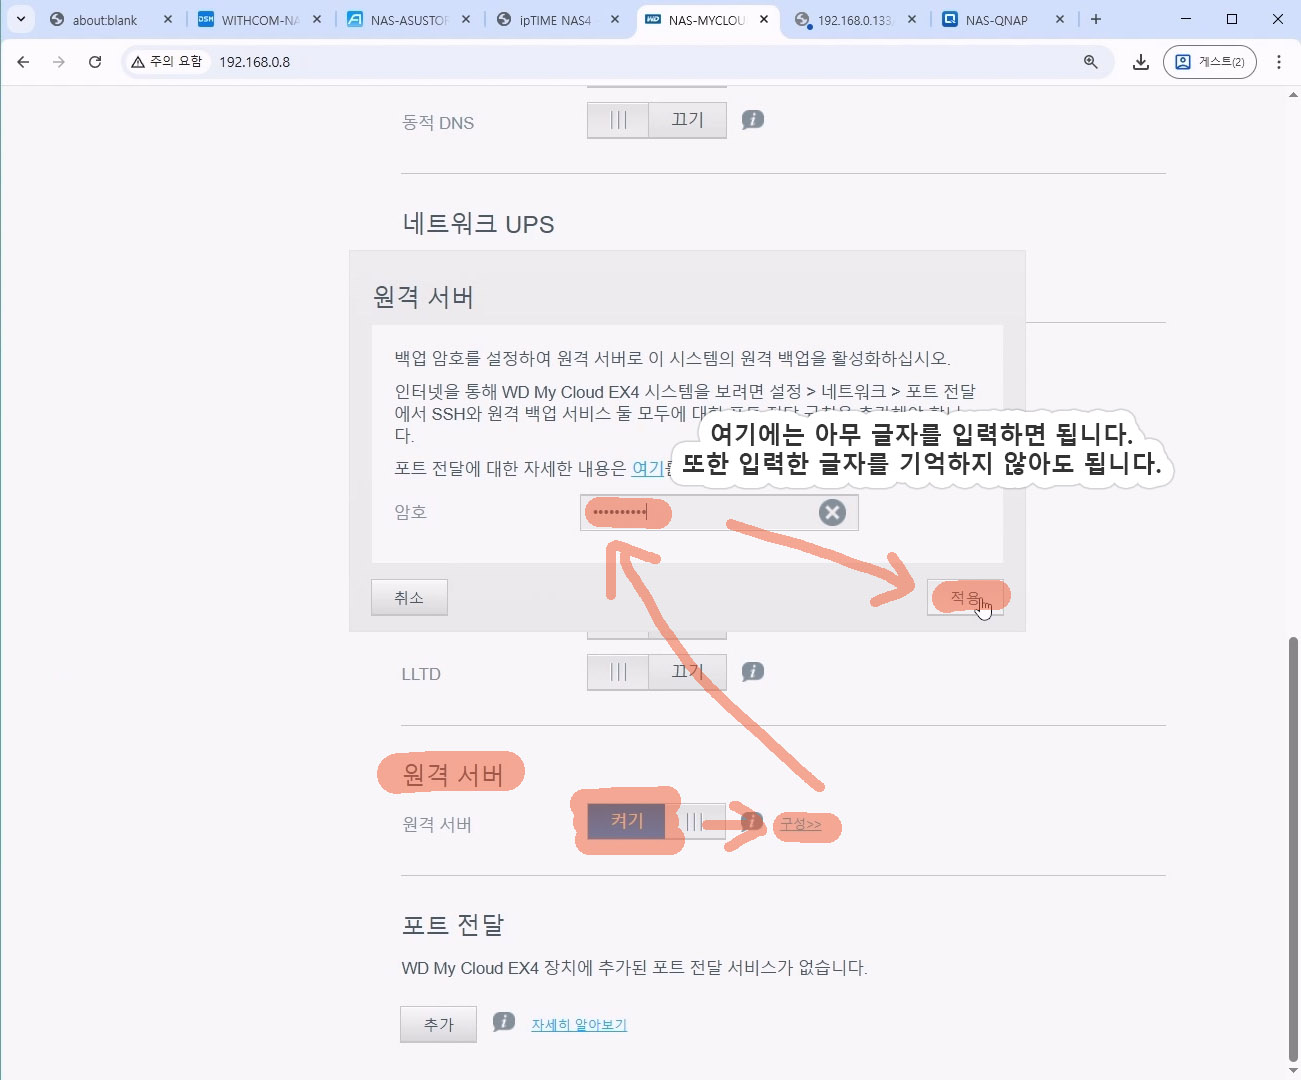The height and width of the screenshot is (1080, 1301).
Task: Click the page vertical scrollbar thumb
Action: 1293,850
